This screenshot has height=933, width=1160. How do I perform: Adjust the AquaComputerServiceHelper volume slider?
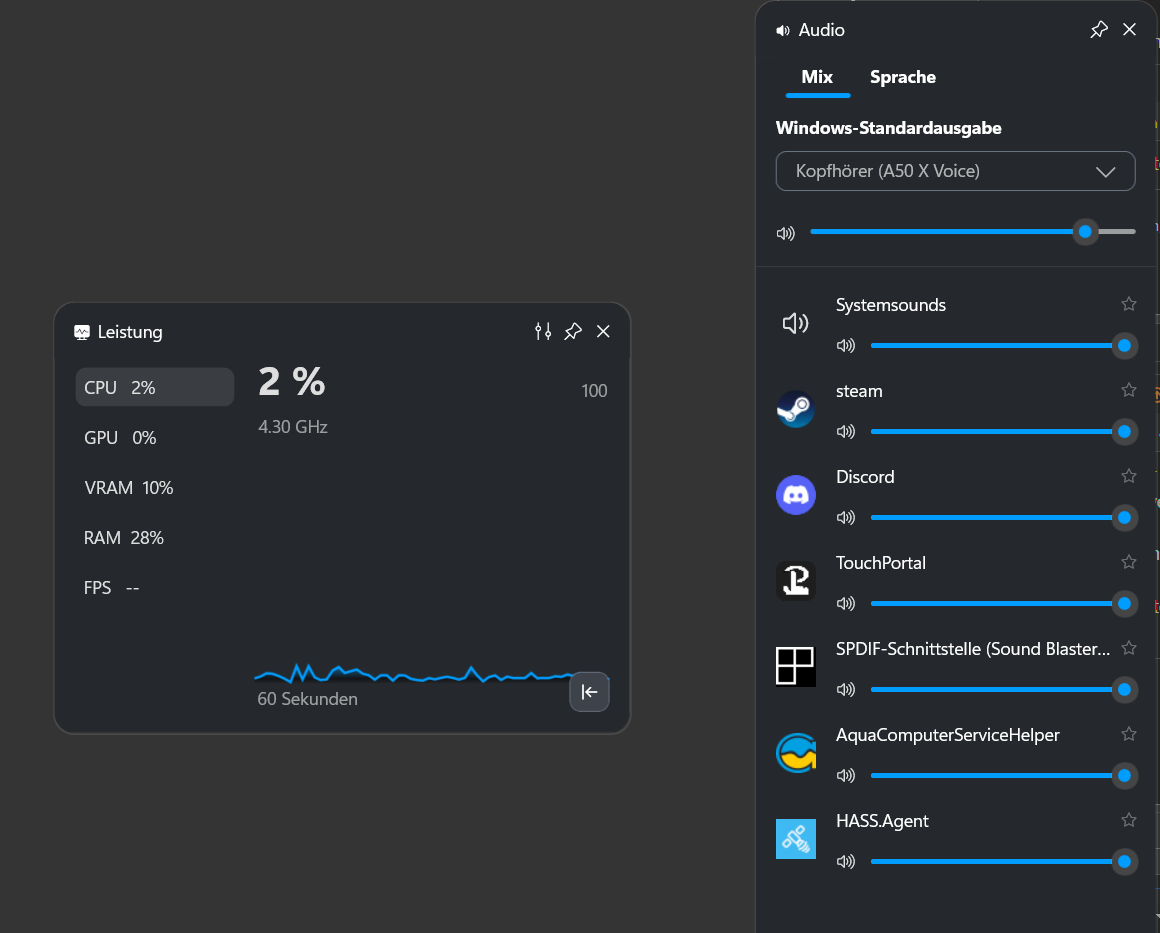1002,775
